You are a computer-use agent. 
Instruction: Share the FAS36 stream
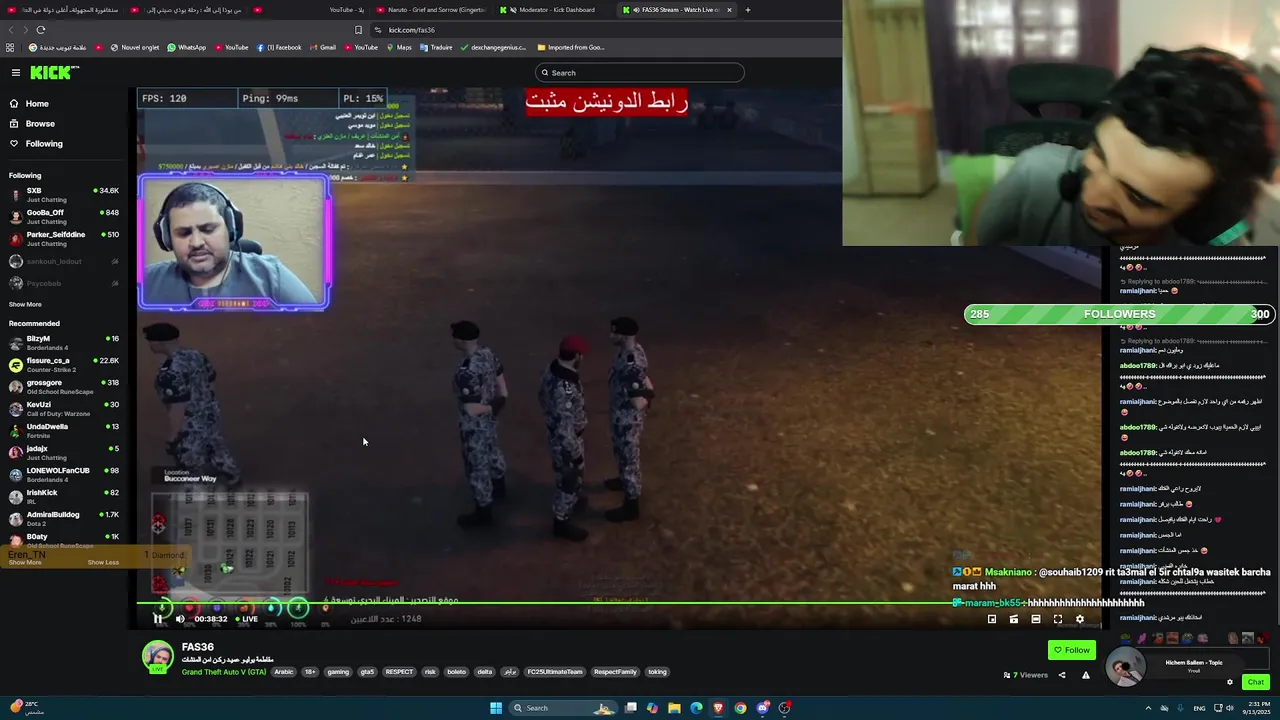click(x=1062, y=675)
